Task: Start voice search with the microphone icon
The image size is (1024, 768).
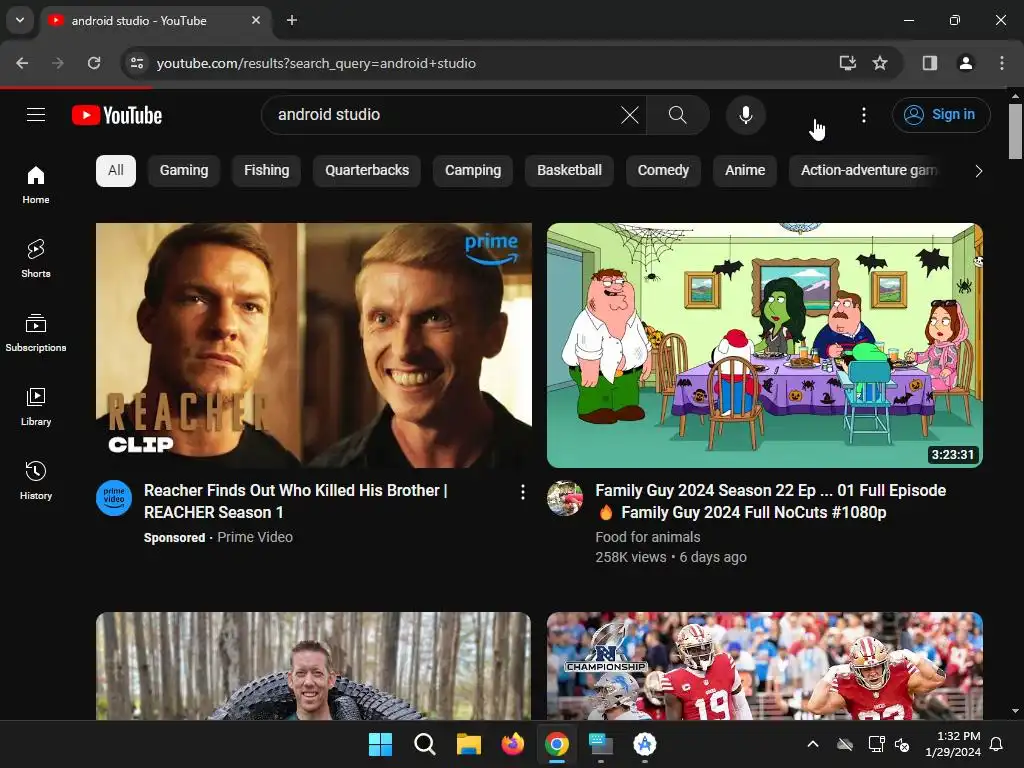Action: click(745, 115)
